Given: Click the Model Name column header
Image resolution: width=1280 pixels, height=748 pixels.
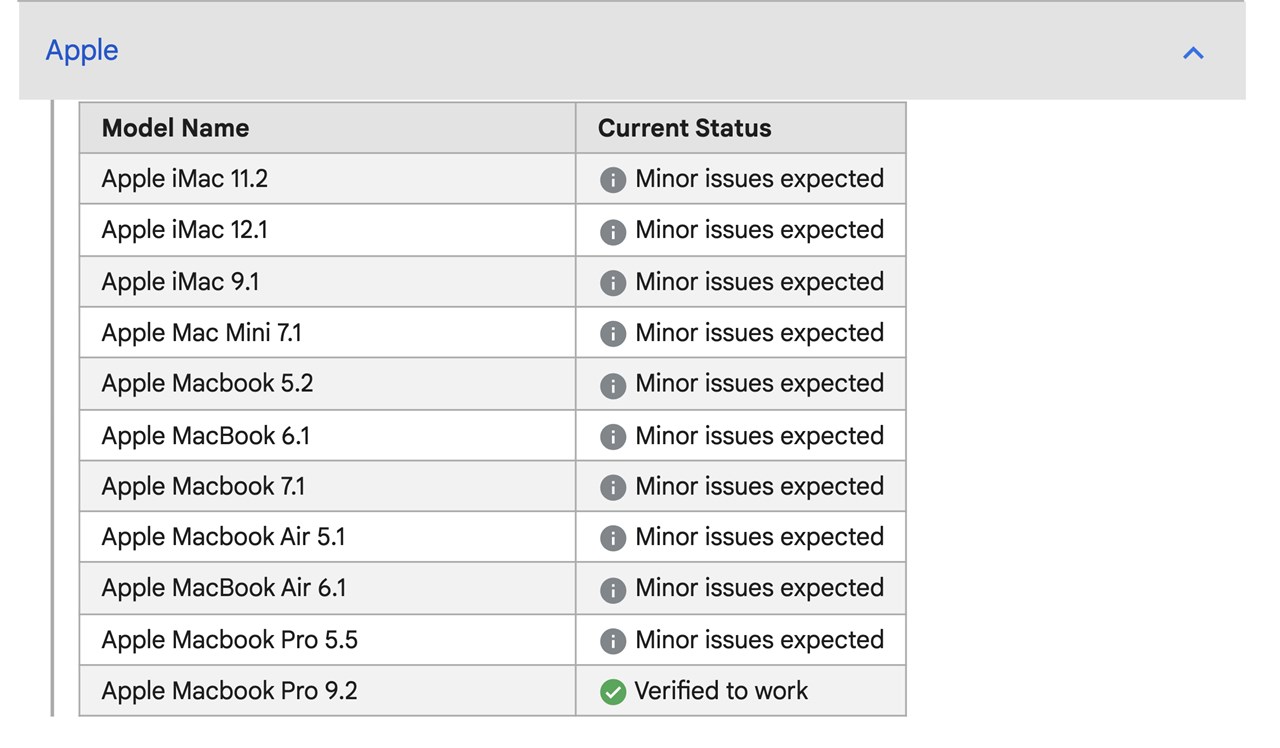Looking at the screenshot, I should click(175, 128).
